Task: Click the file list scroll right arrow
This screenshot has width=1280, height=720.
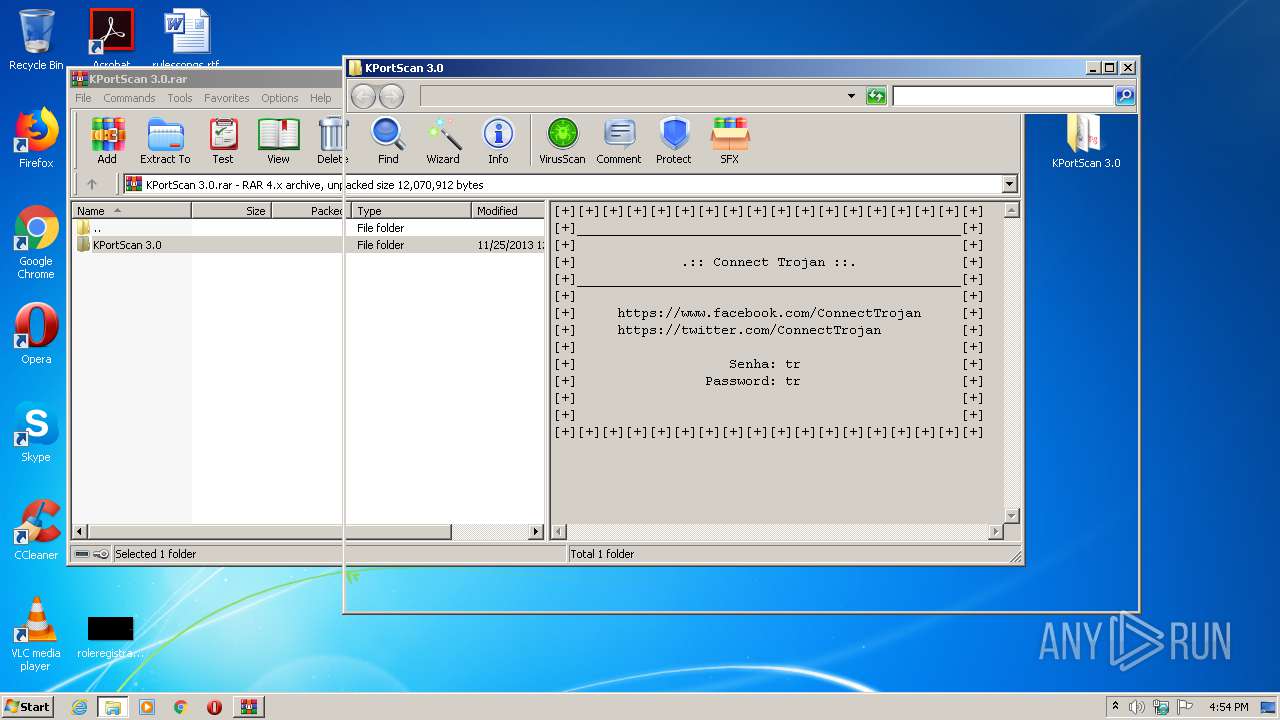Action: [x=536, y=532]
